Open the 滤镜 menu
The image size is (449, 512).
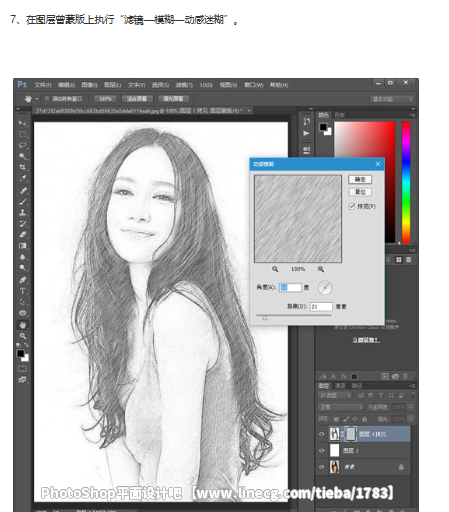click(x=184, y=85)
